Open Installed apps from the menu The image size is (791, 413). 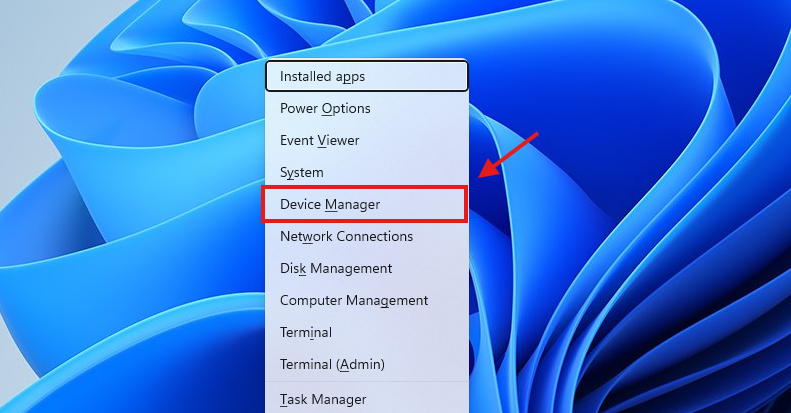[x=367, y=76]
